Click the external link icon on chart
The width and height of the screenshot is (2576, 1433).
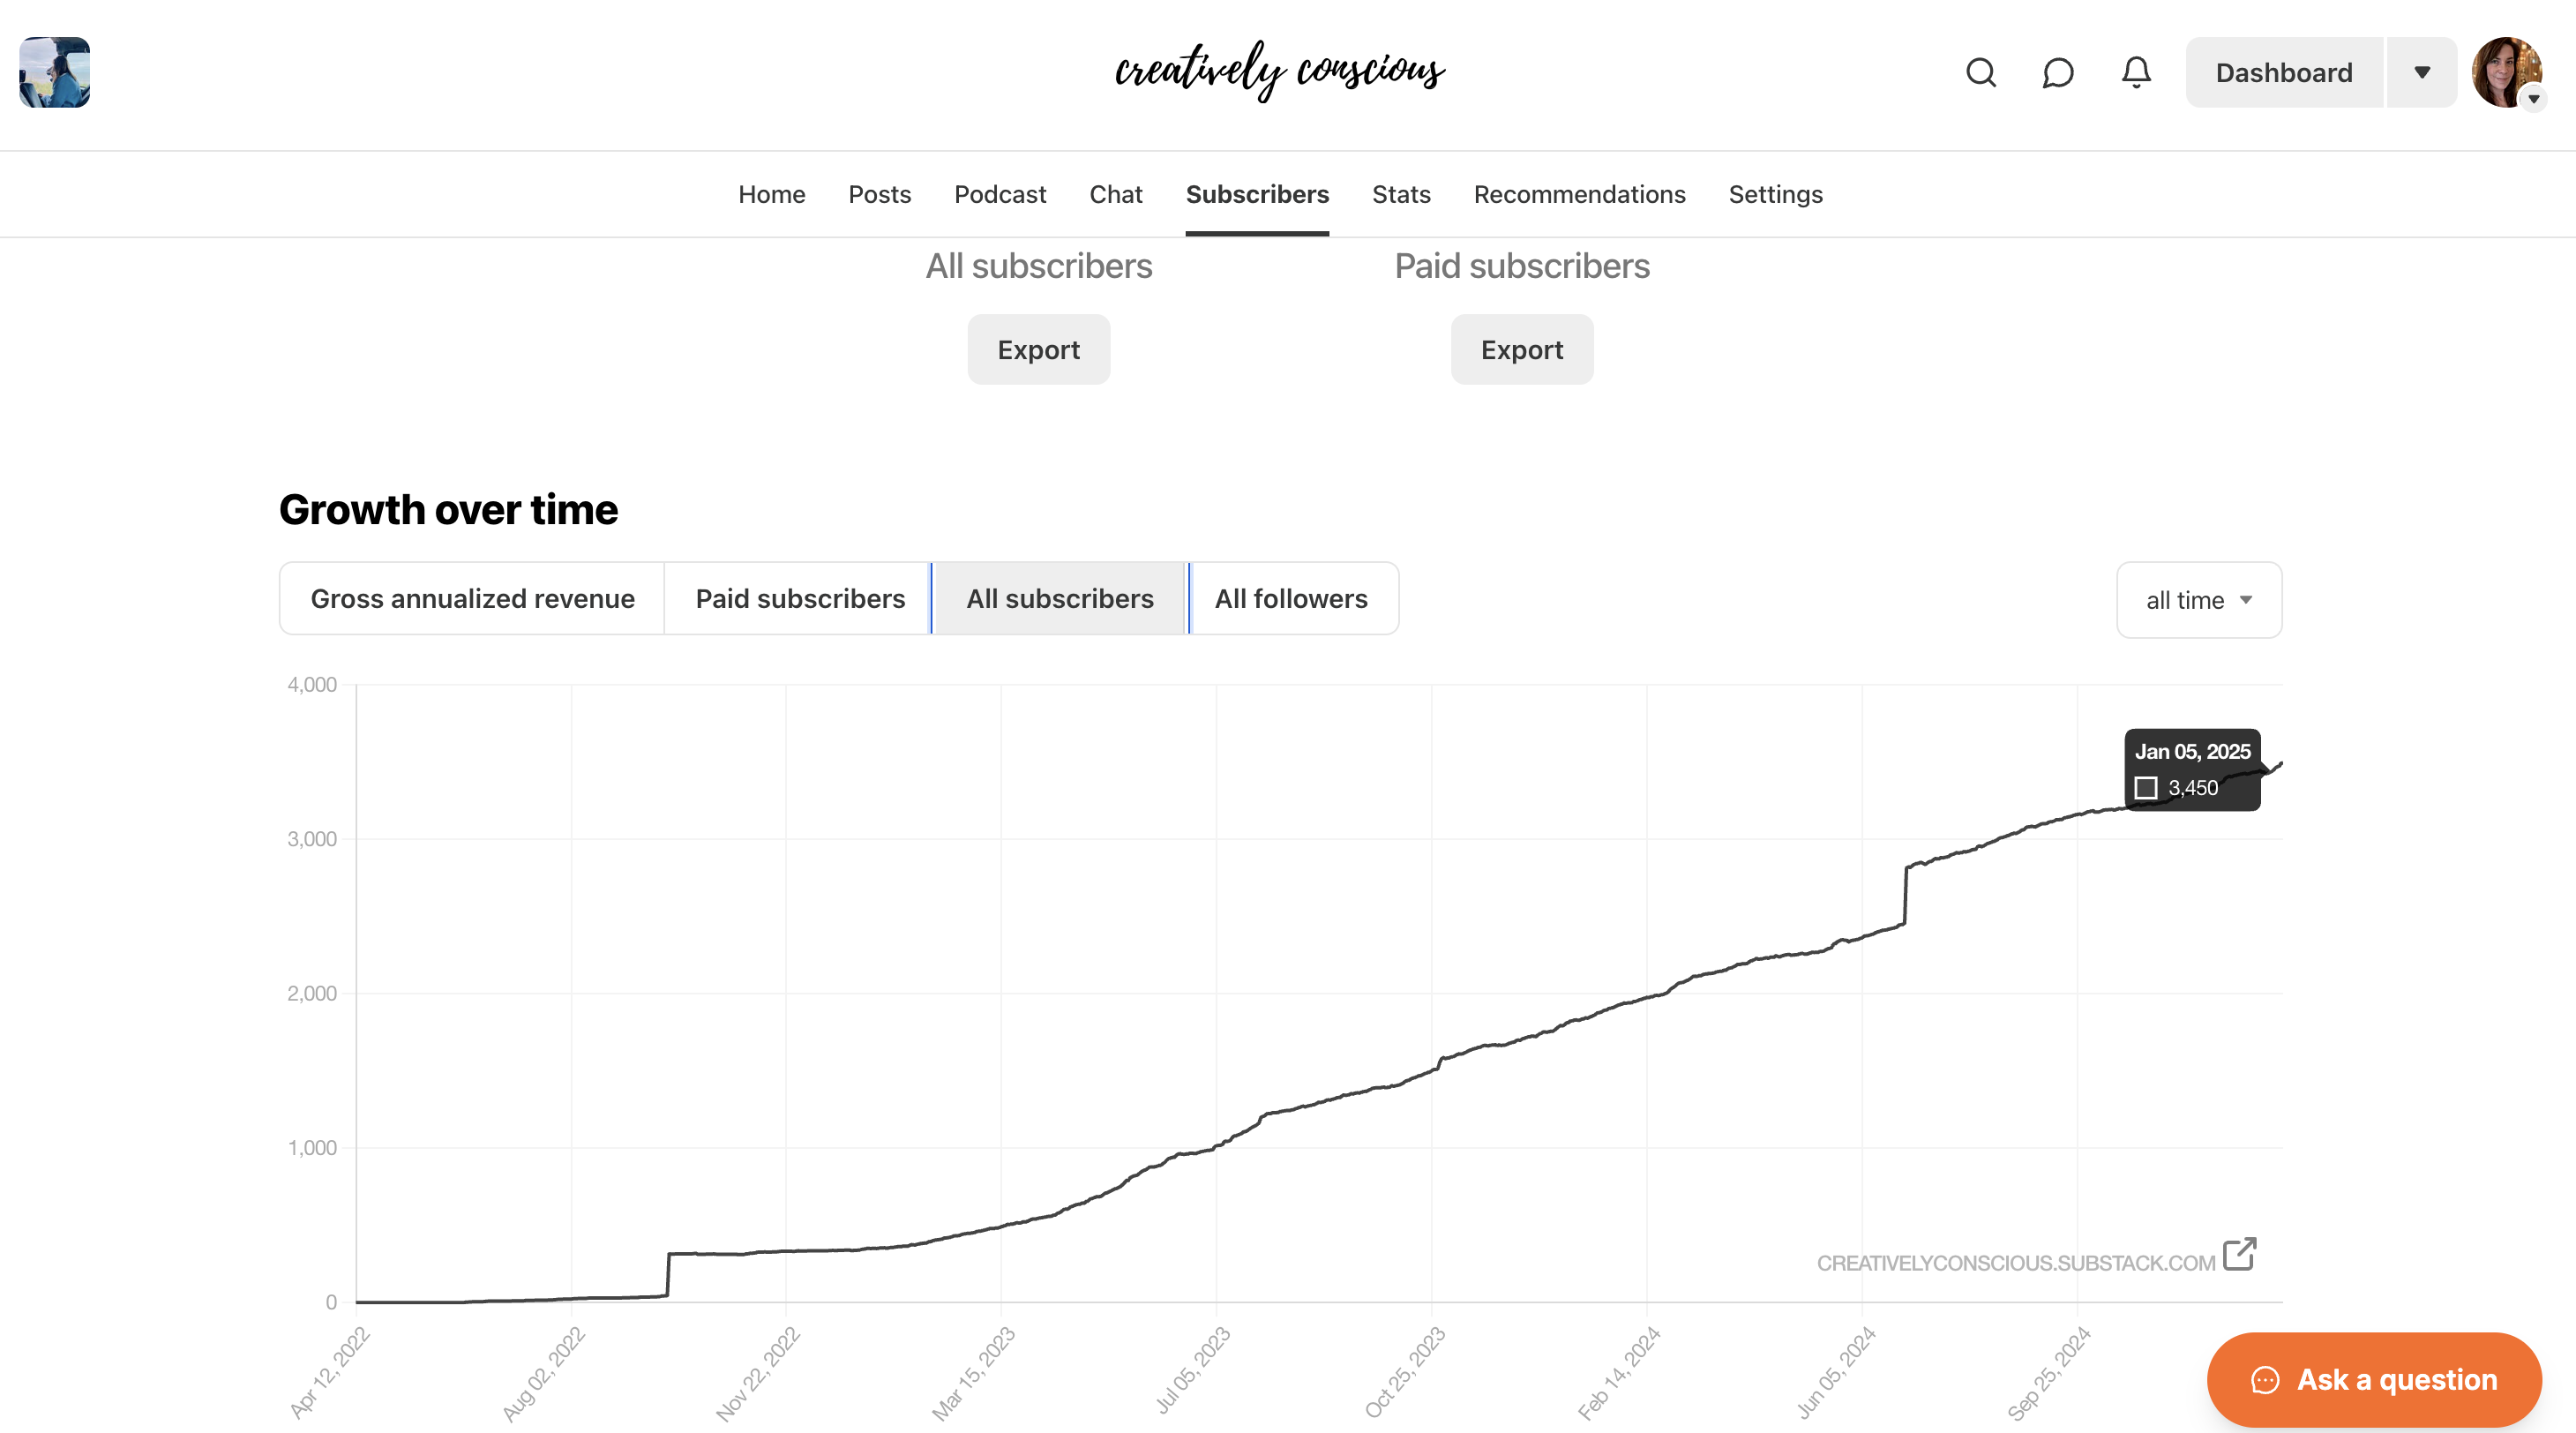(x=2239, y=1254)
